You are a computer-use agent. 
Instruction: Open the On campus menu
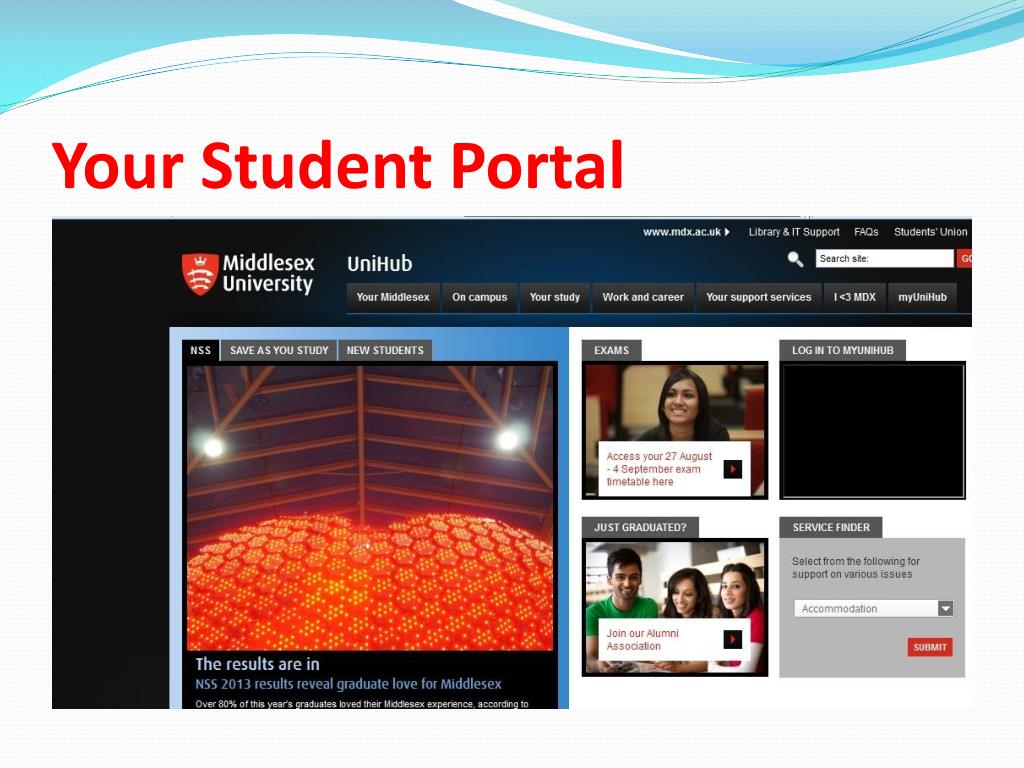(x=479, y=297)
